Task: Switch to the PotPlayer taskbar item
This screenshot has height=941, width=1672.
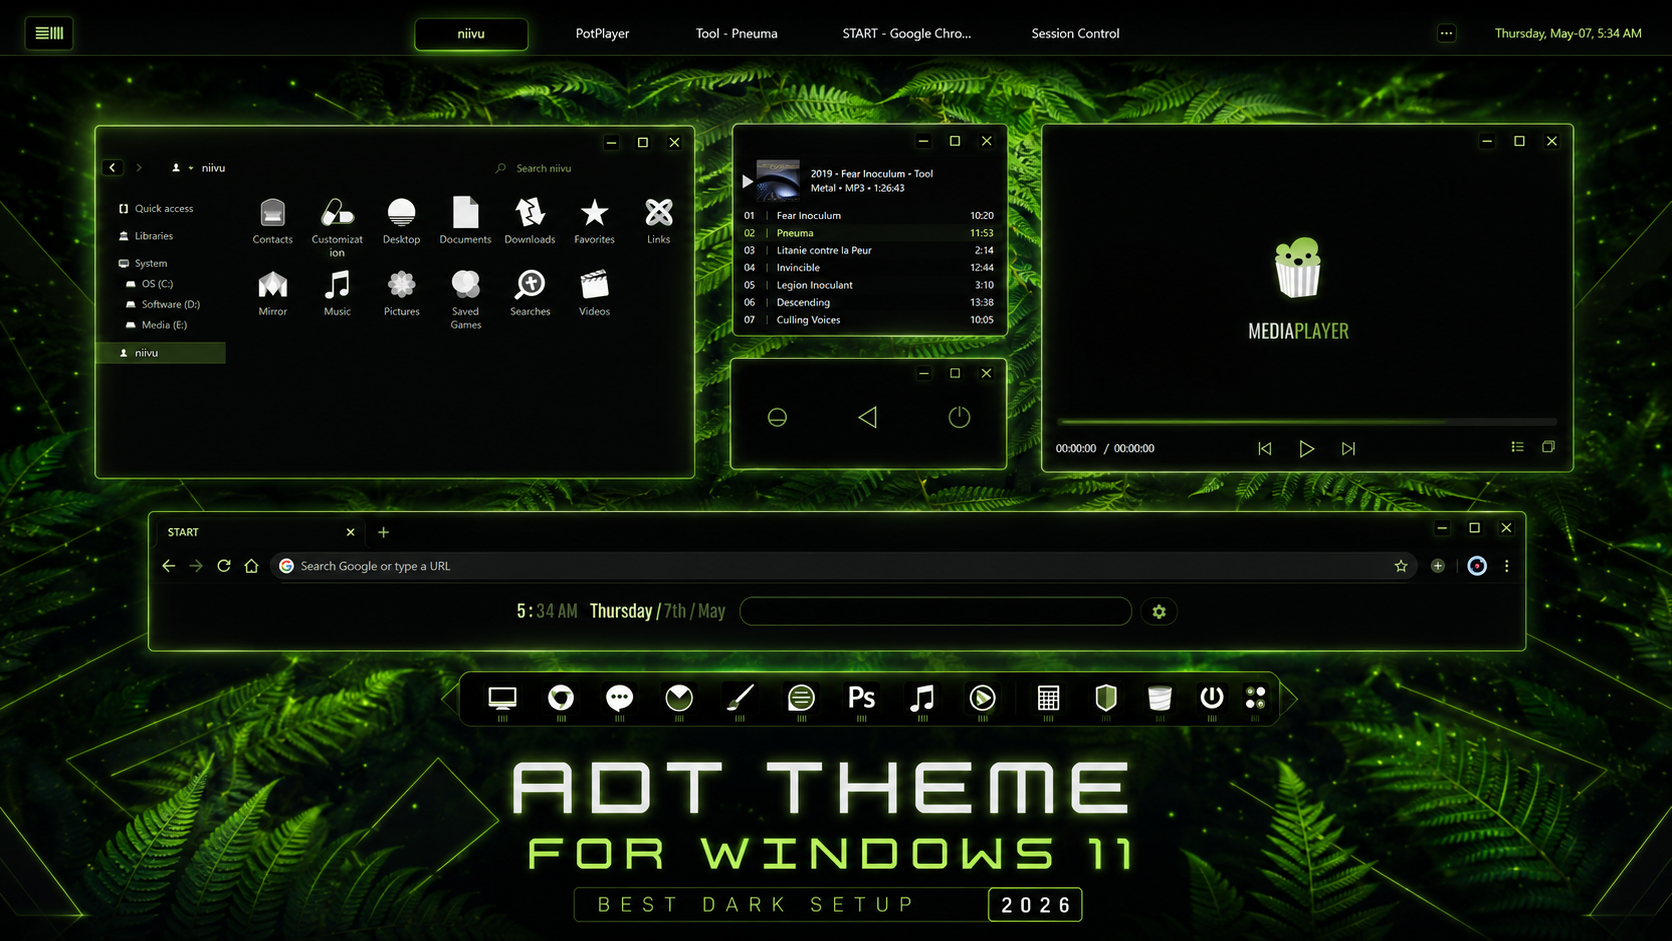Action: coord(602,33)
